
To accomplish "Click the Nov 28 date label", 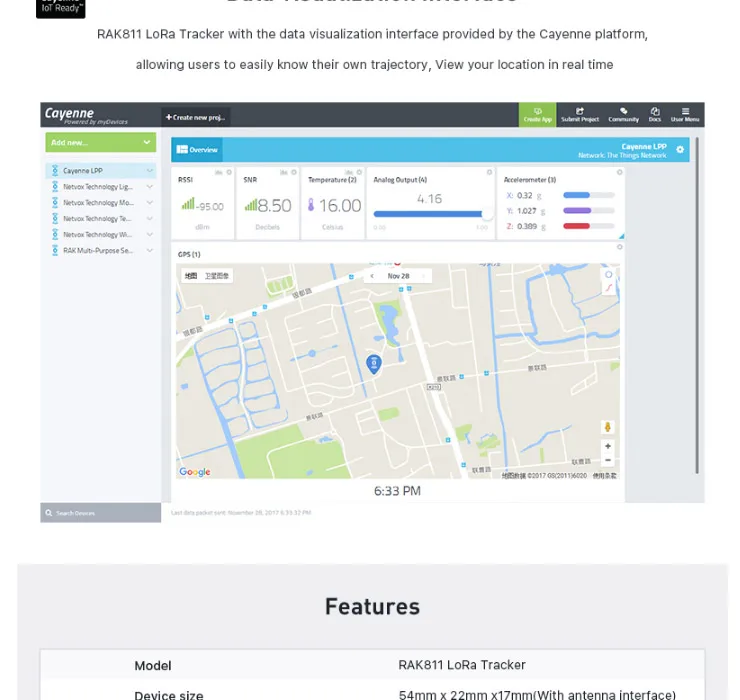I will click(x=398, y=276).
